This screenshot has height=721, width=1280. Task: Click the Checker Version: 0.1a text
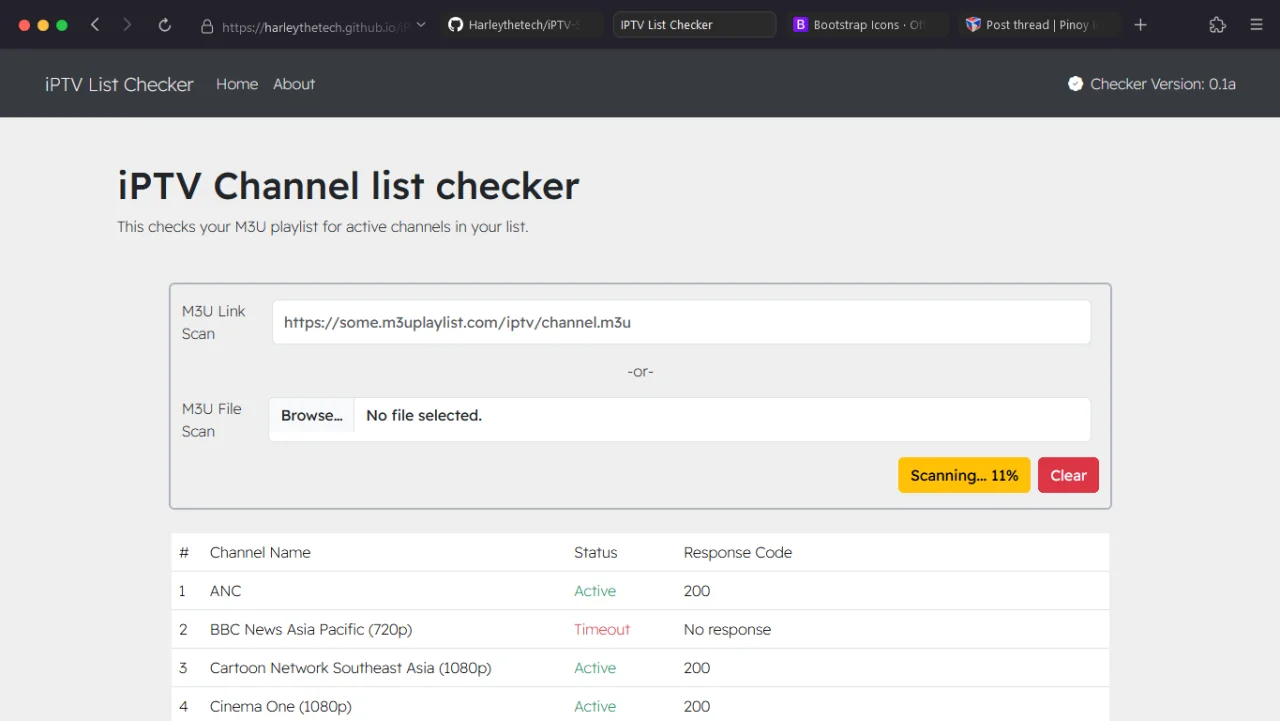[1163, 84]
